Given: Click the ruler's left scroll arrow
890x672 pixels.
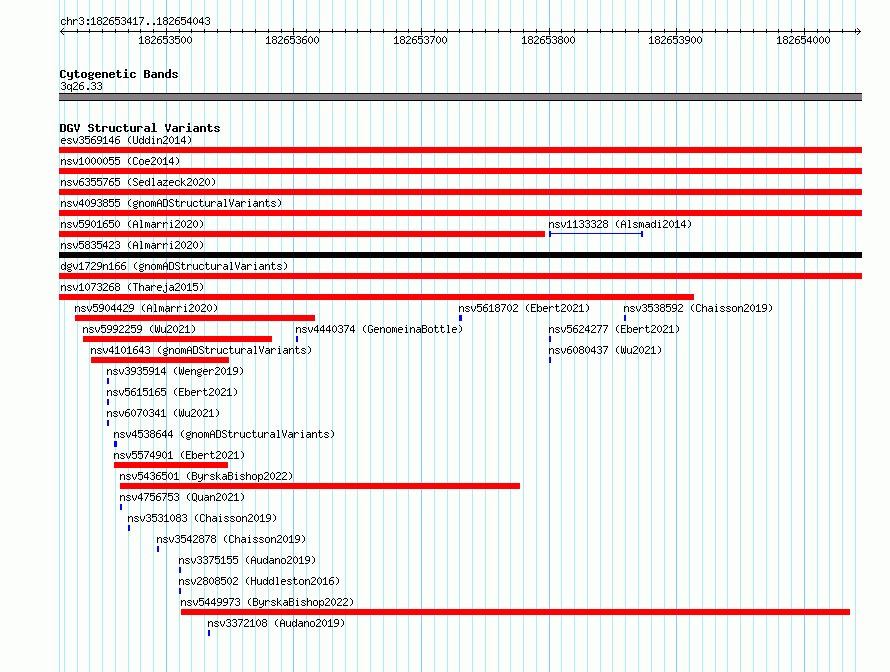Looking at the screenshot, I should (x=62, y=31).
